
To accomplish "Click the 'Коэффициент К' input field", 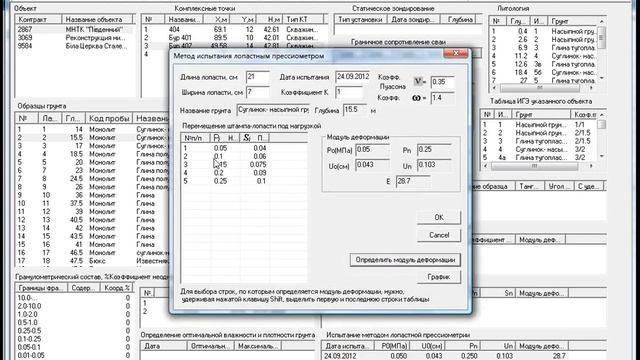I will pos(349,92).
